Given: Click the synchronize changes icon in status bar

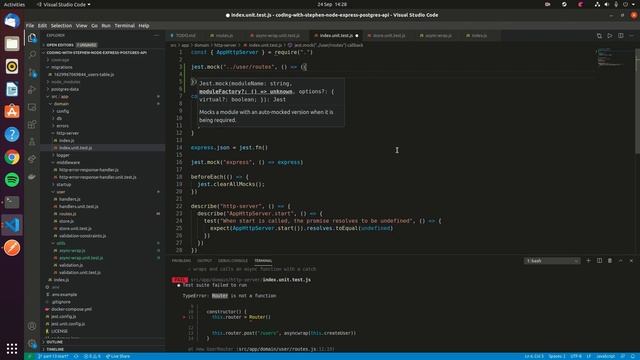Looking at the screenshot, I should click(x=76, y=356).
